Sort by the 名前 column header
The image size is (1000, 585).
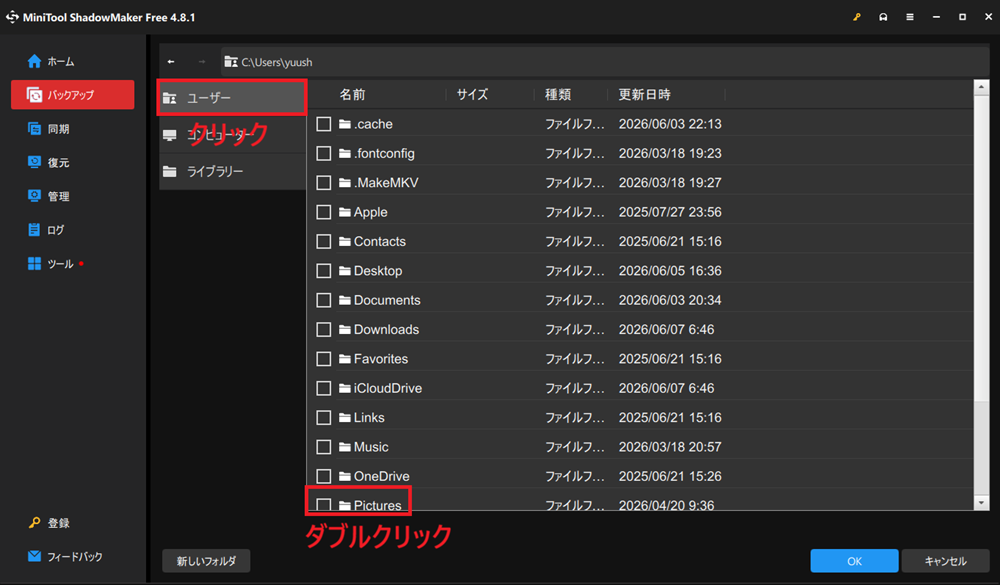click(x=352, y=94)
